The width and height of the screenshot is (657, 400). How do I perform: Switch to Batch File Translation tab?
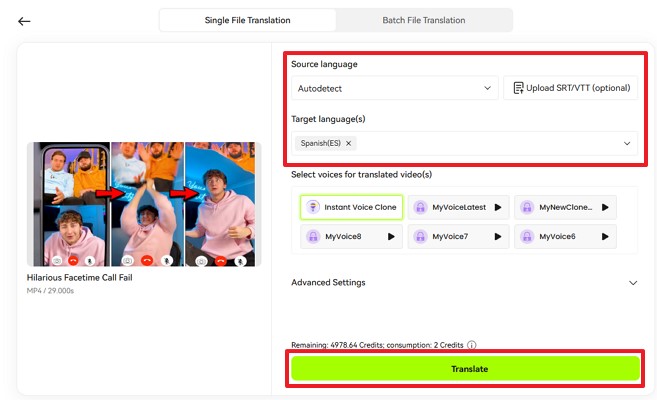(423, 21)
